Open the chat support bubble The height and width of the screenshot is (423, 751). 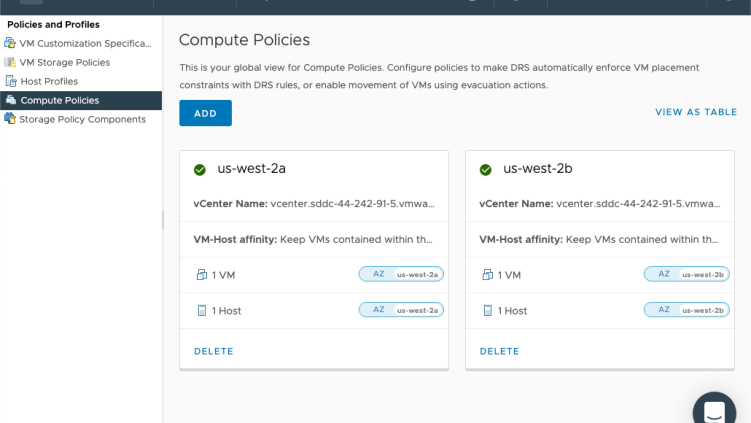[x=714, y=409]
